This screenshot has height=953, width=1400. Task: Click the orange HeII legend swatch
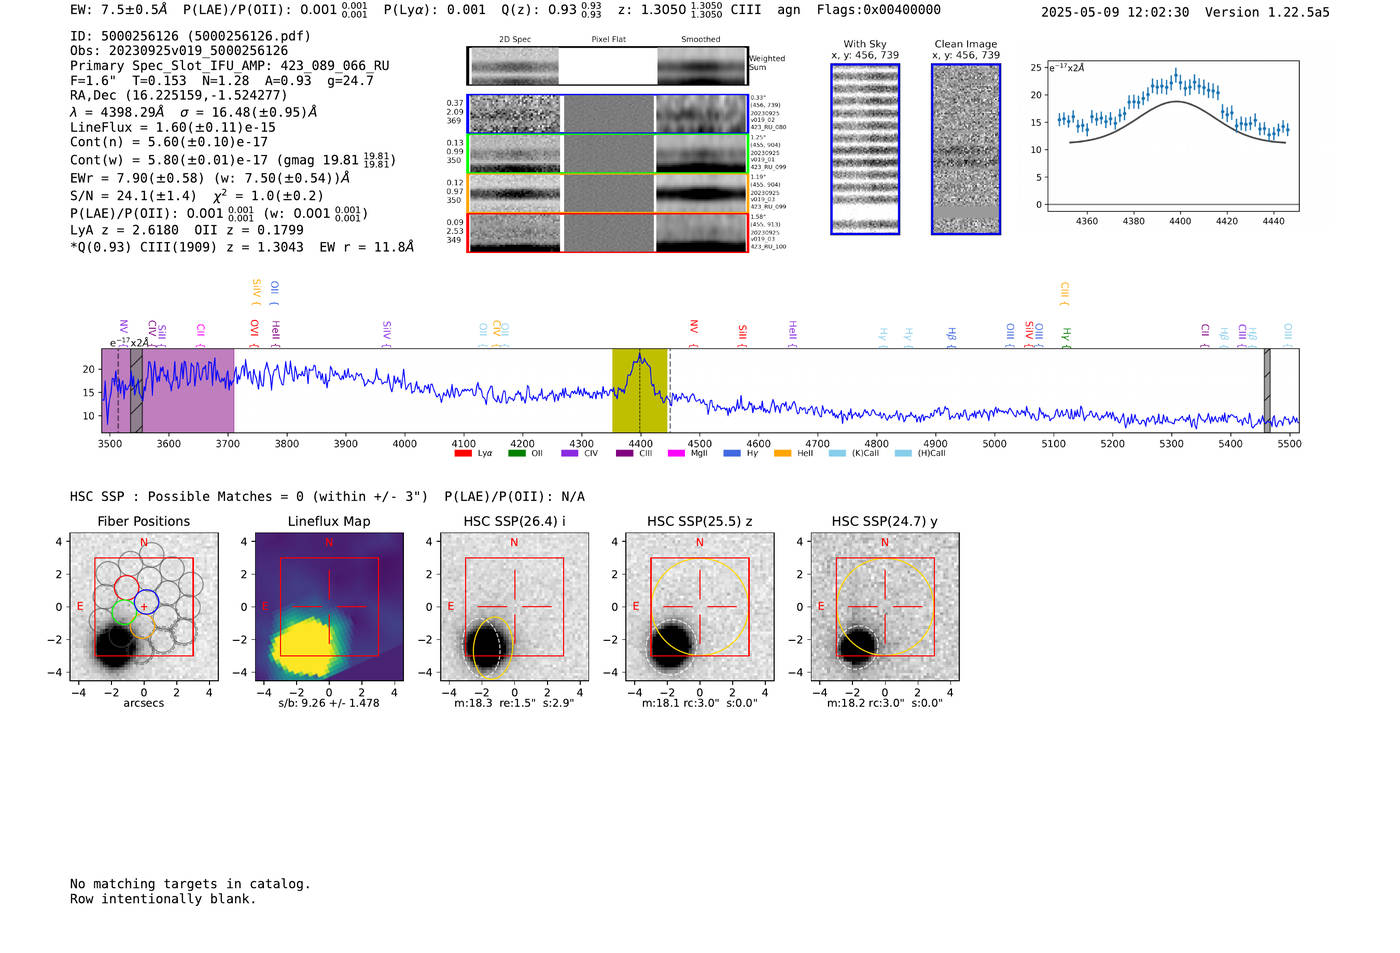click(x=783, y=453)
